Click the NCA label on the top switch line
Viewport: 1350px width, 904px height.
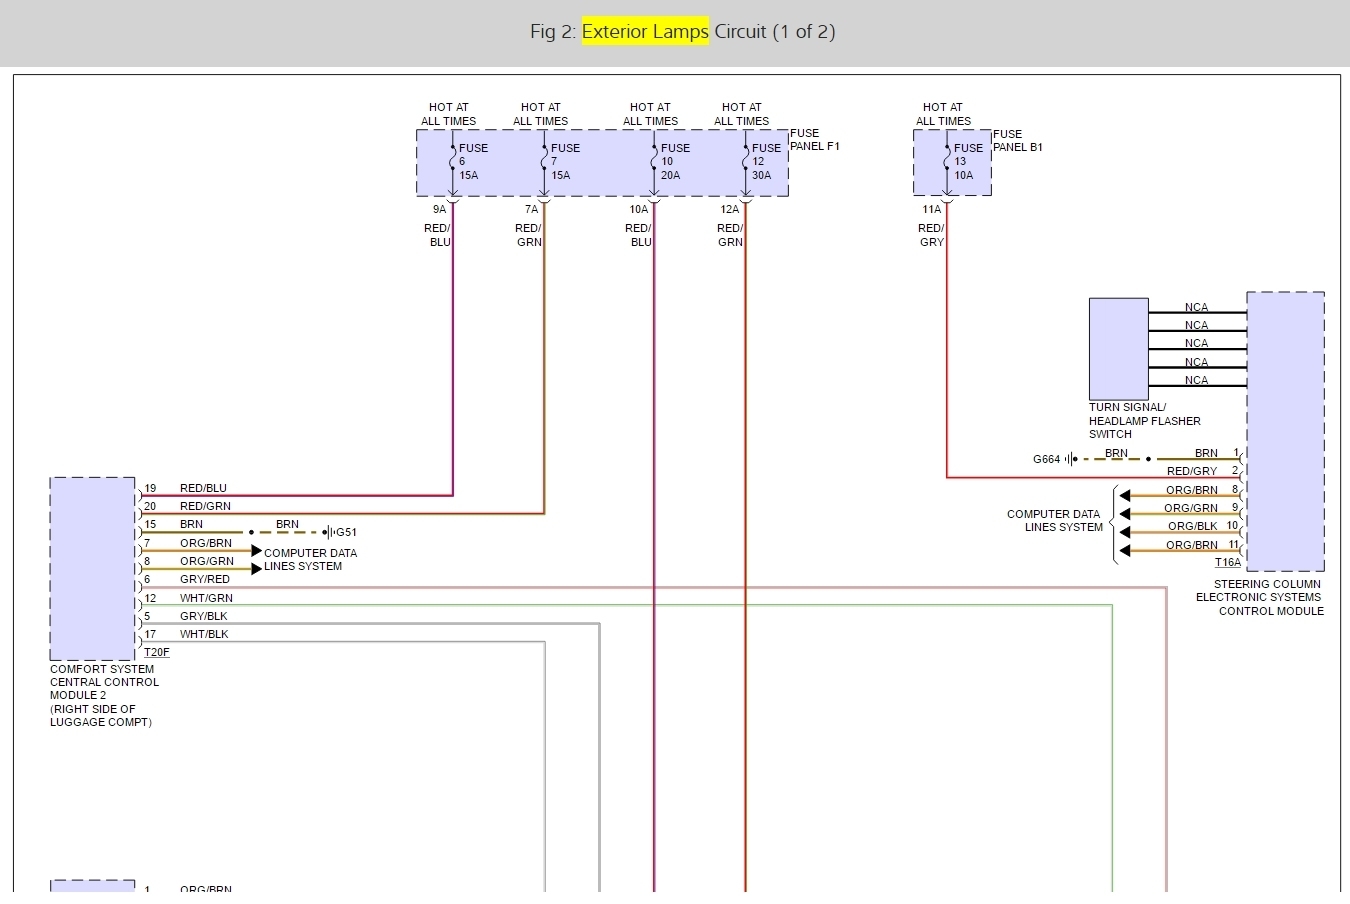click(1196, 306)
